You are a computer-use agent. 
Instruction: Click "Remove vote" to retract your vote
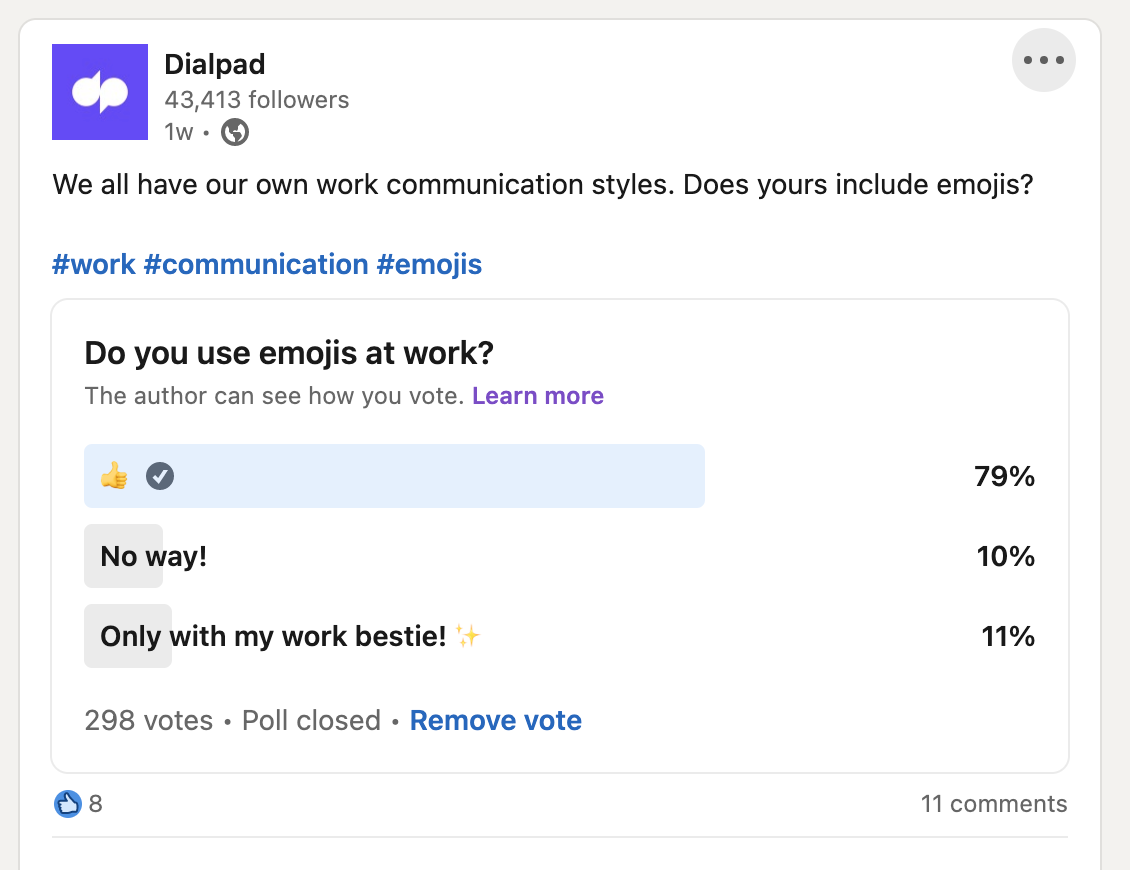tap(495, 720)
